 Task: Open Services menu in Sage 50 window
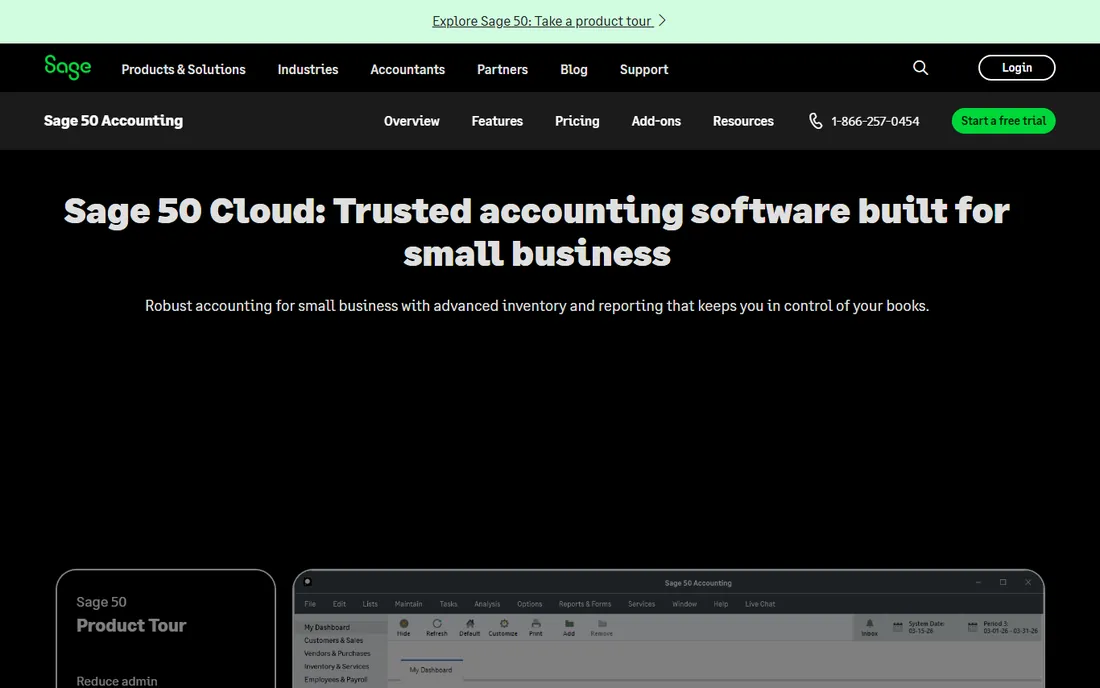[641, 604]
